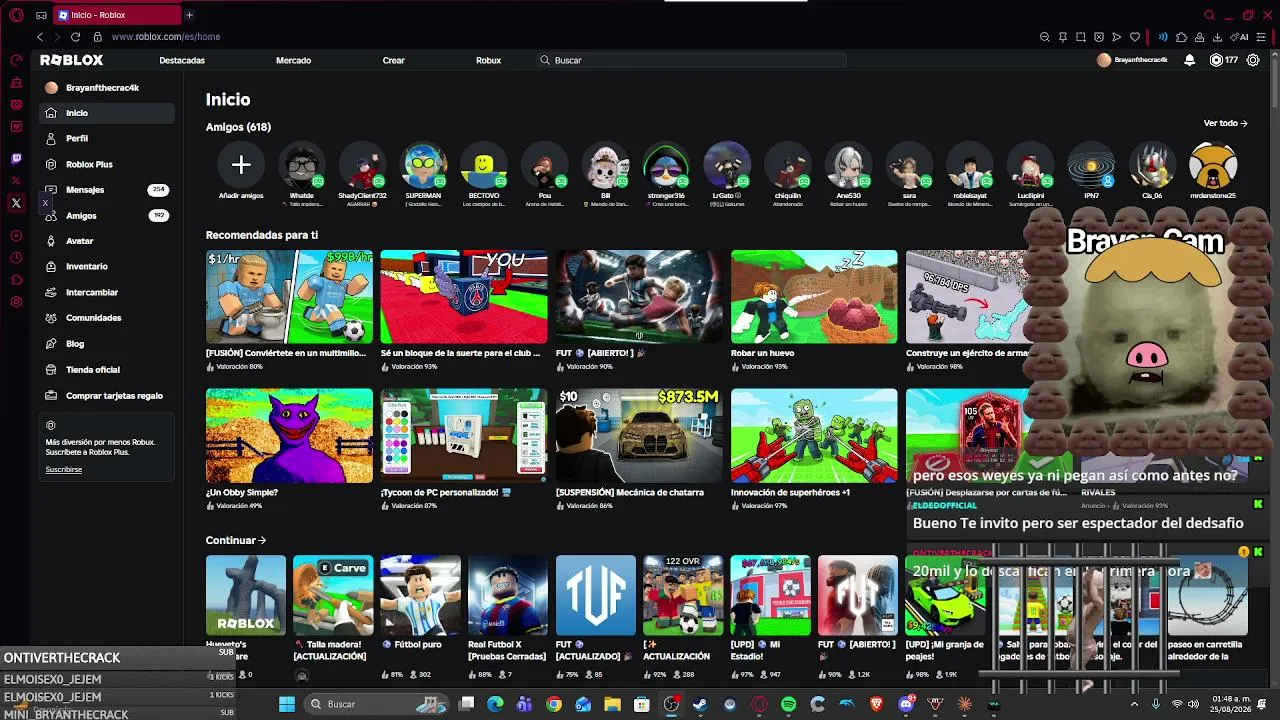Open the Twitch icon in the Opera sidebar
This screenshot has width=1280, height=720.
point(16,159)
